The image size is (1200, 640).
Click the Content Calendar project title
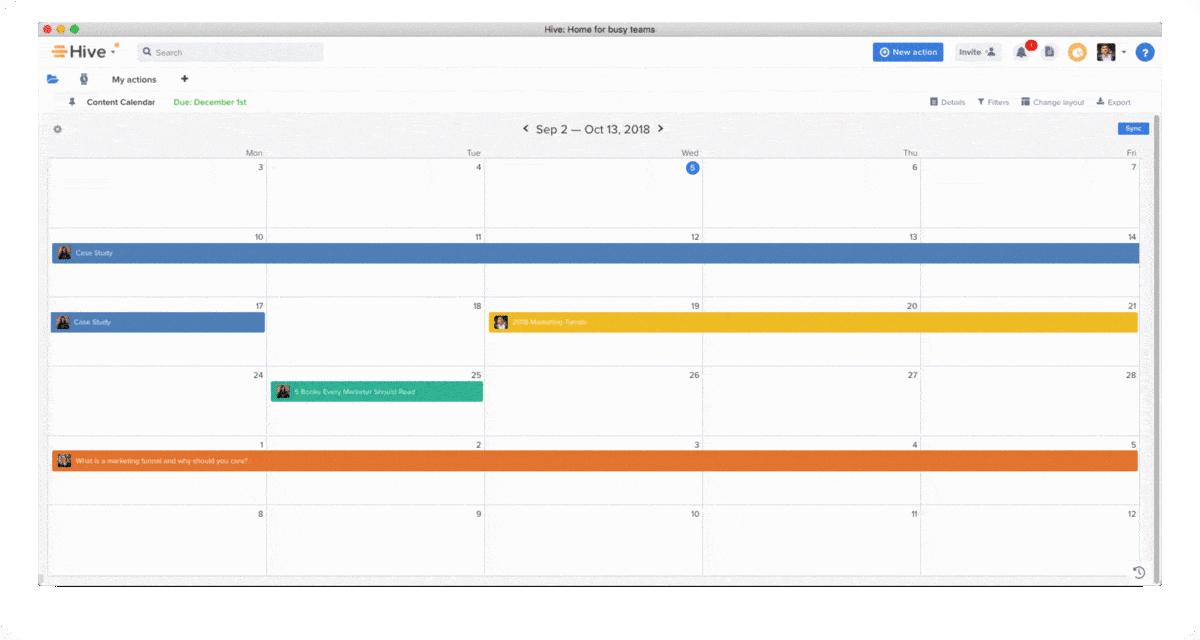[121, 102]
